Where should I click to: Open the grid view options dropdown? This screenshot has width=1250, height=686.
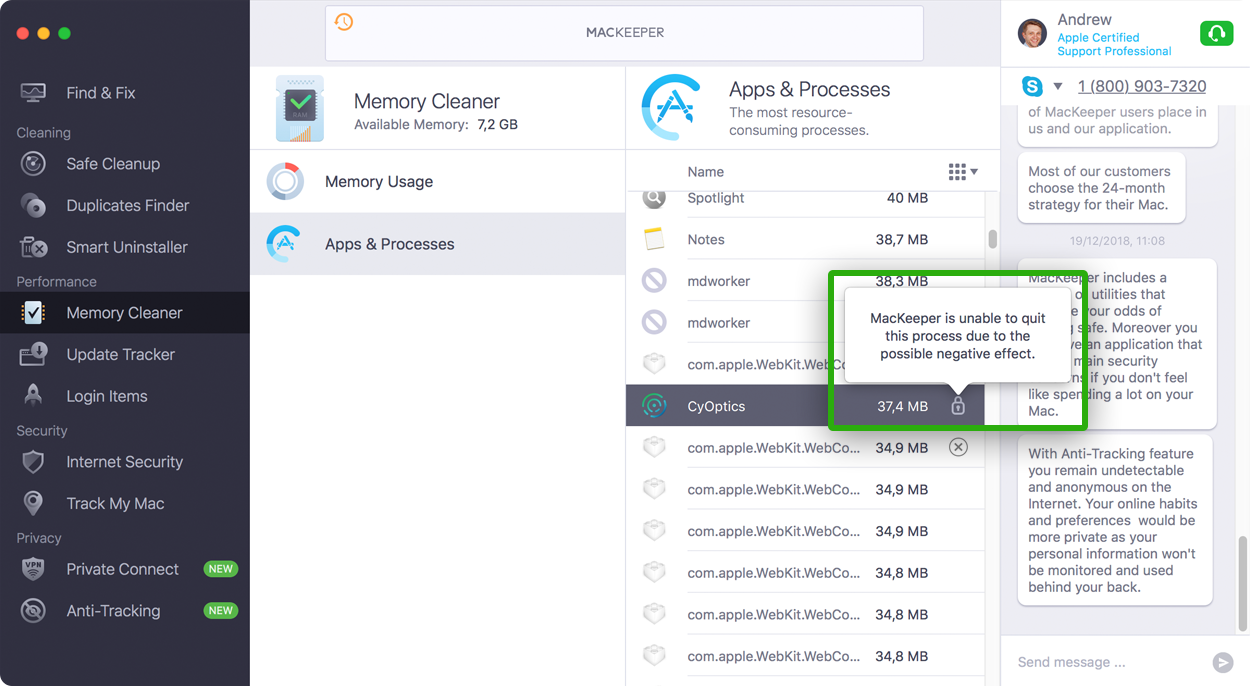point(963,172)
